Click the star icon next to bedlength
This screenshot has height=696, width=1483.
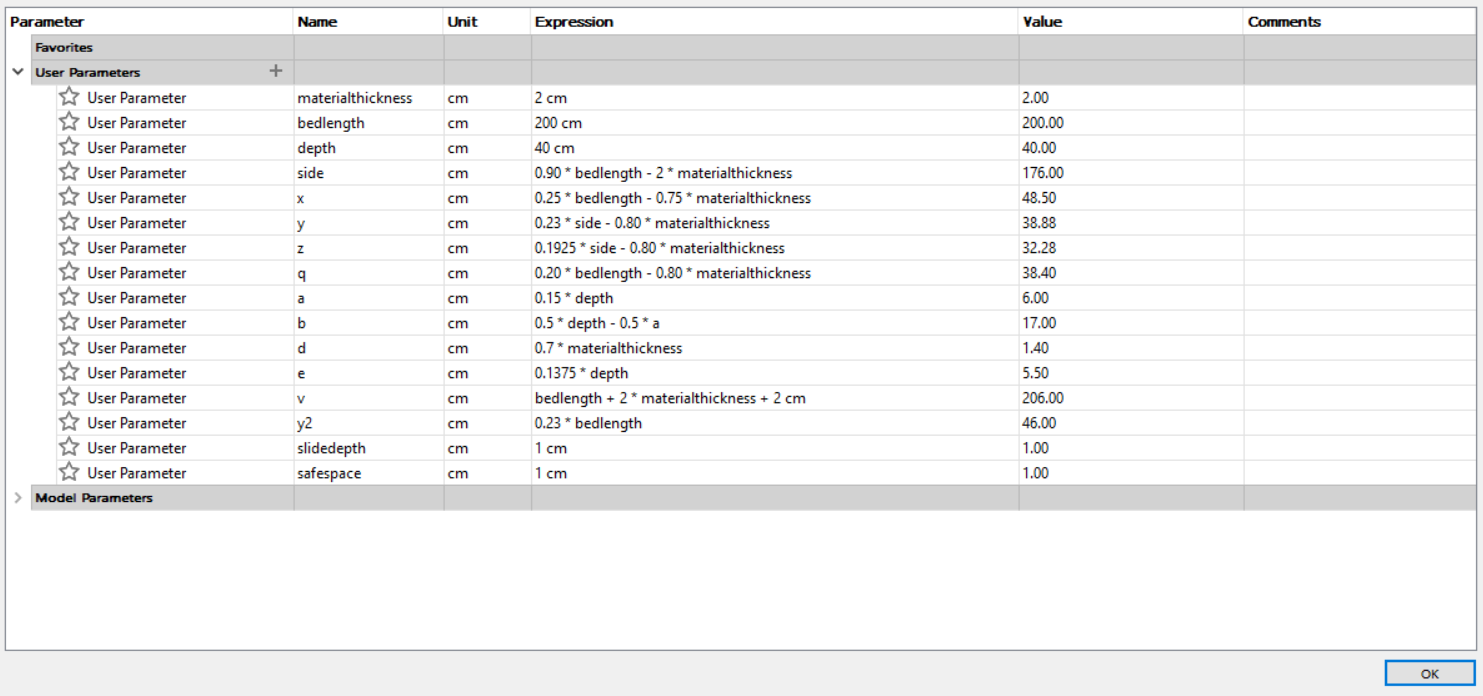coord(68,122)
